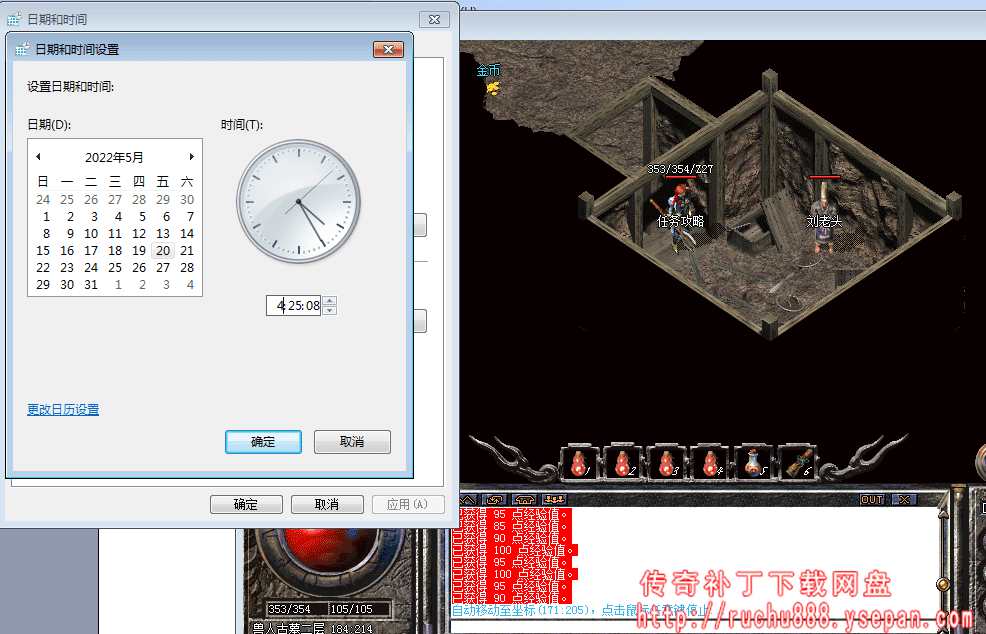The width and height of the screenshot is (986, 634).
Task: Go to next month in calendar
Action: [x=191, y=157]
